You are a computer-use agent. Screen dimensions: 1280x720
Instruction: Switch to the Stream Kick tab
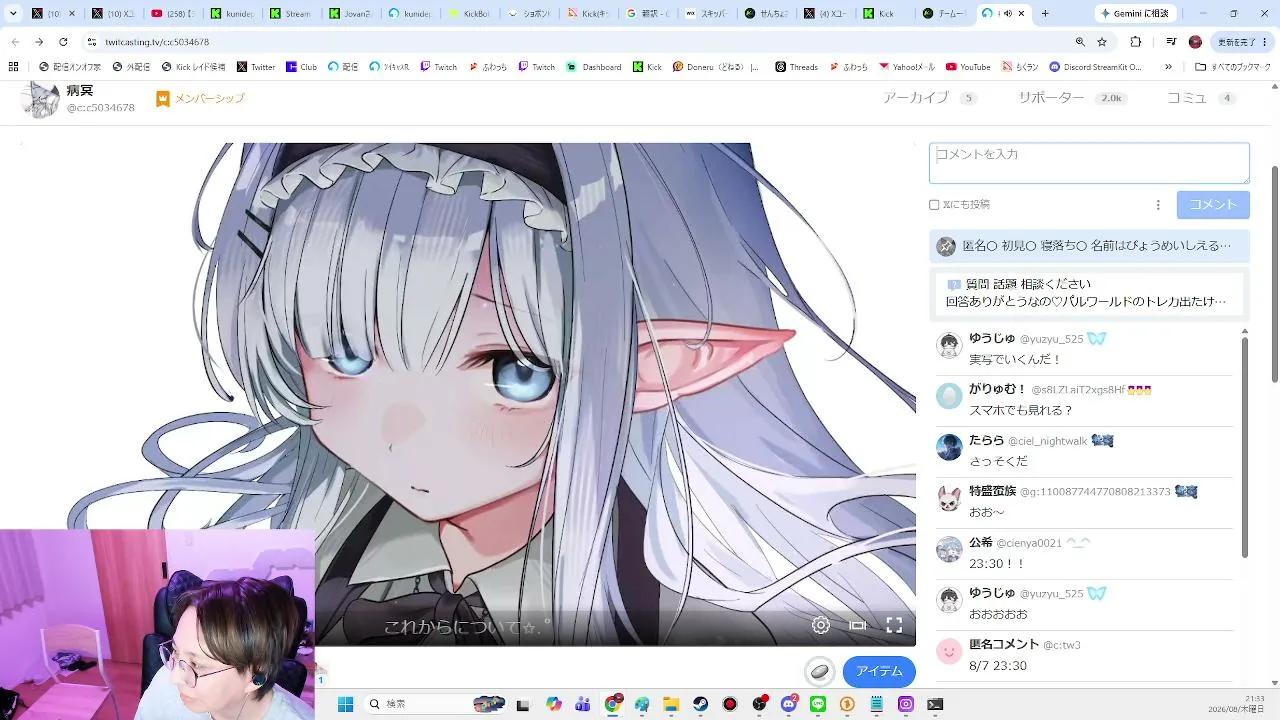292,13
